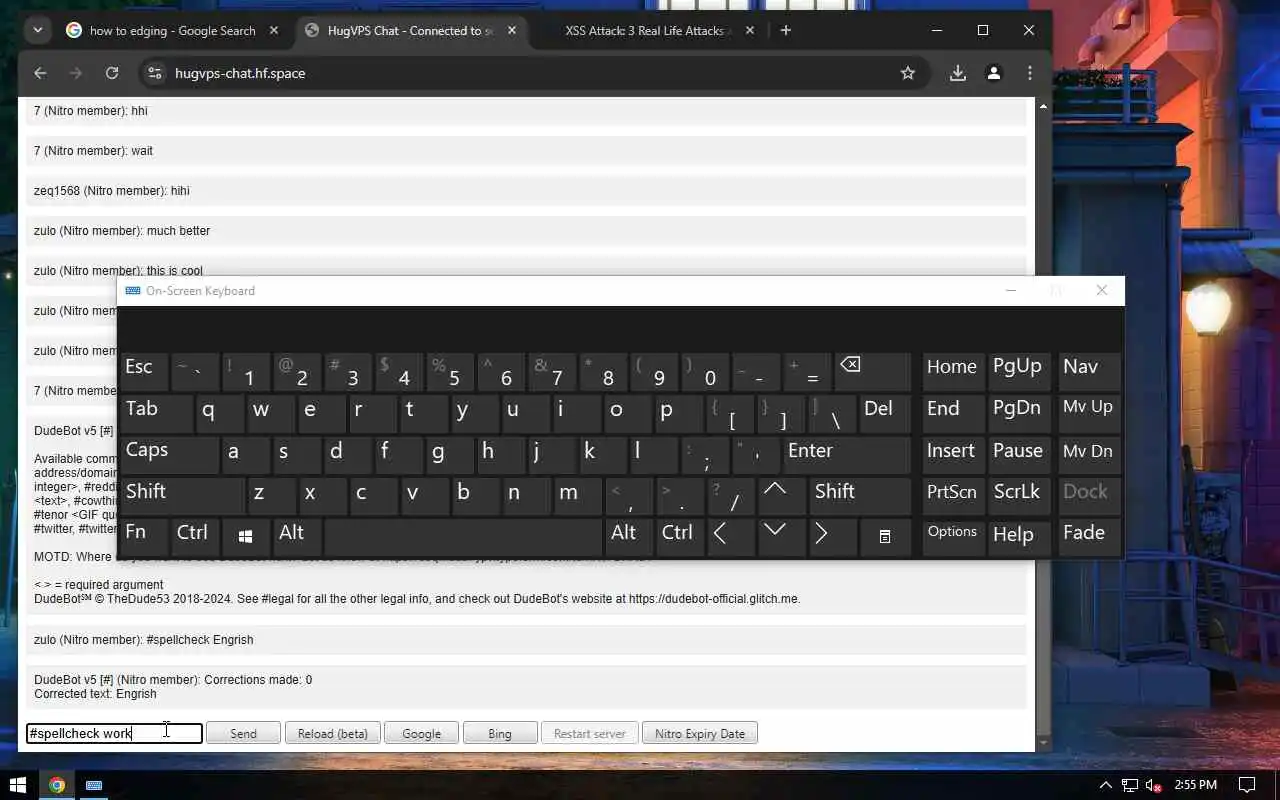This screenshot has height=800, width=1280.
Task: Click the Windows logo key on On-Screen Keyboard
Action: 245,537
